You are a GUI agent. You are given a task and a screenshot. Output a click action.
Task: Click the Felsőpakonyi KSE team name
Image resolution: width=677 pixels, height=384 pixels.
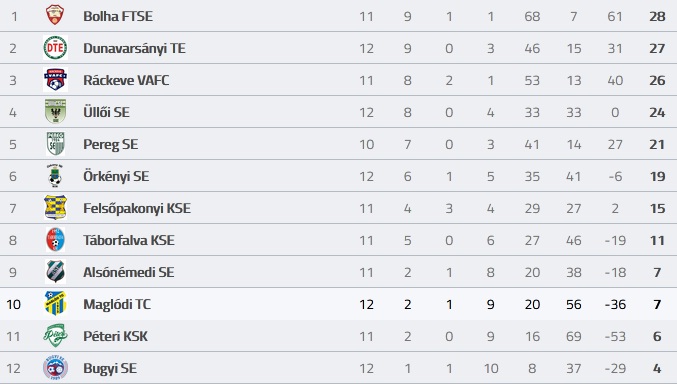pyautogui.click(x=137, y=208)
